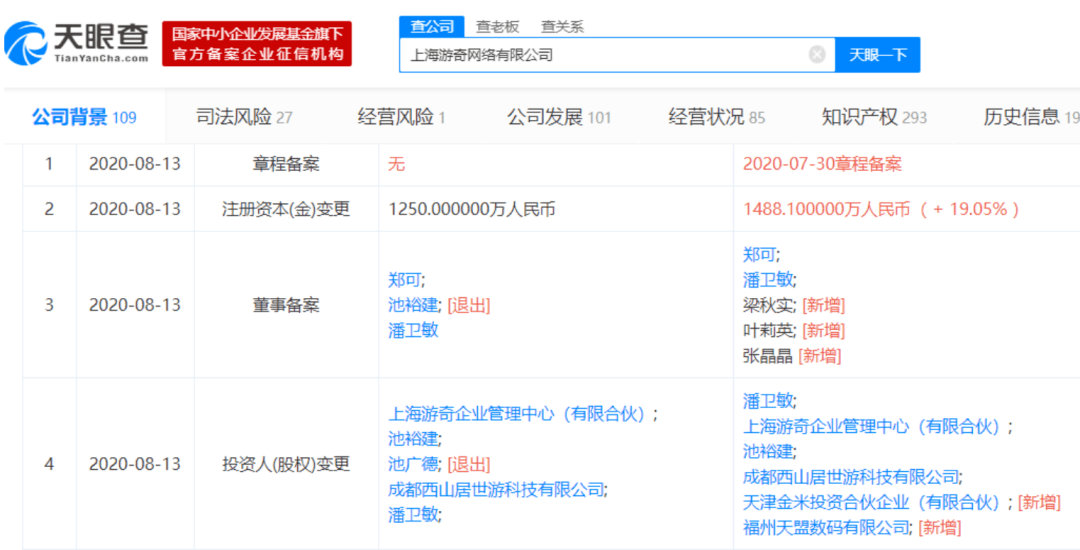The image size is (1080, 550).
Task: Open the 司法风险 tab
Action: pyautogui.click(x=245, y=118)
